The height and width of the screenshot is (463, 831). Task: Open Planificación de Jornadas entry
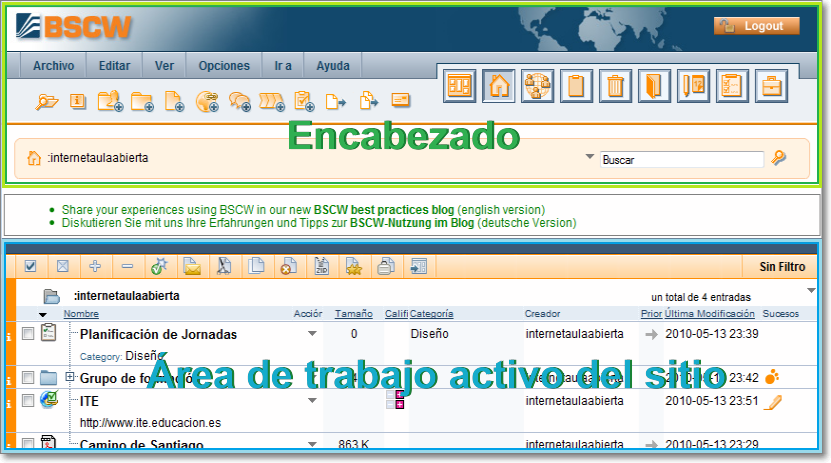pyautogui.click(x=158, y=334)
